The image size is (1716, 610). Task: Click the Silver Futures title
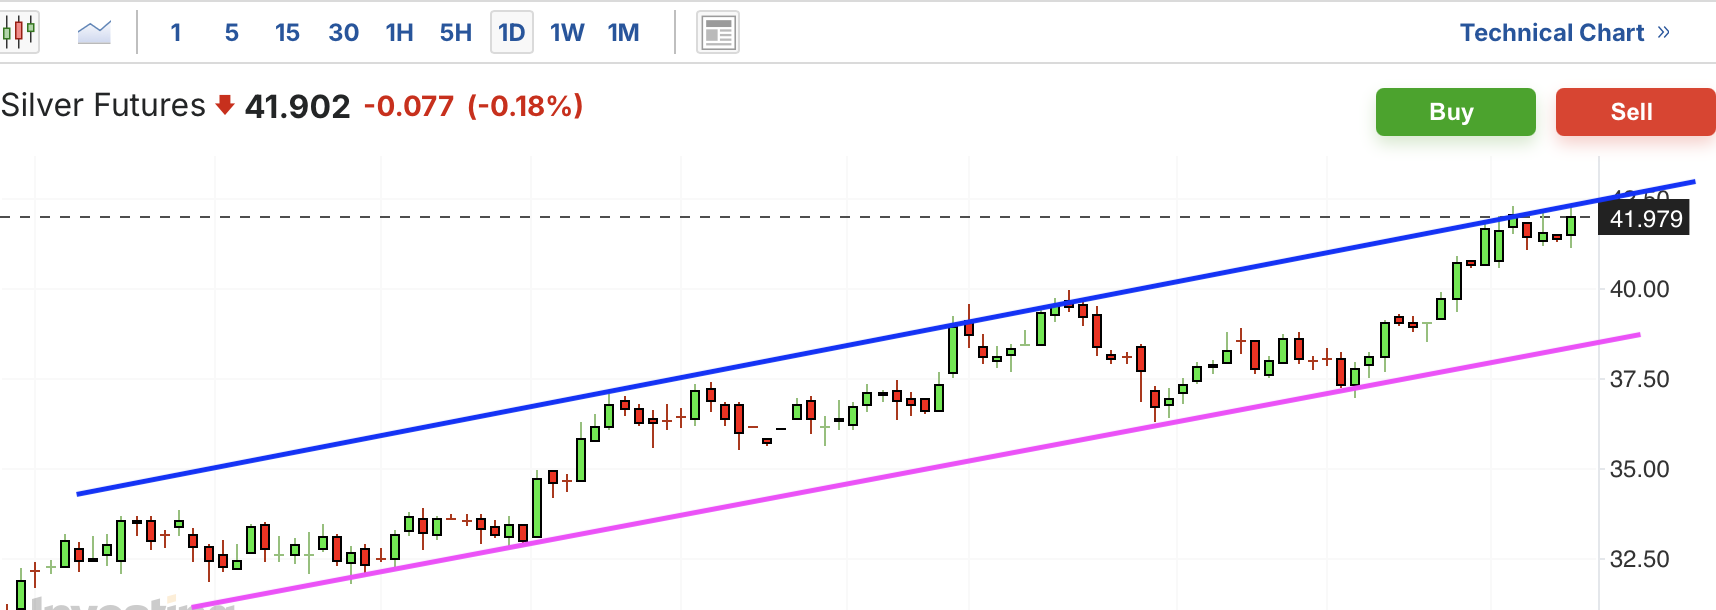click(x=103, y=105)
